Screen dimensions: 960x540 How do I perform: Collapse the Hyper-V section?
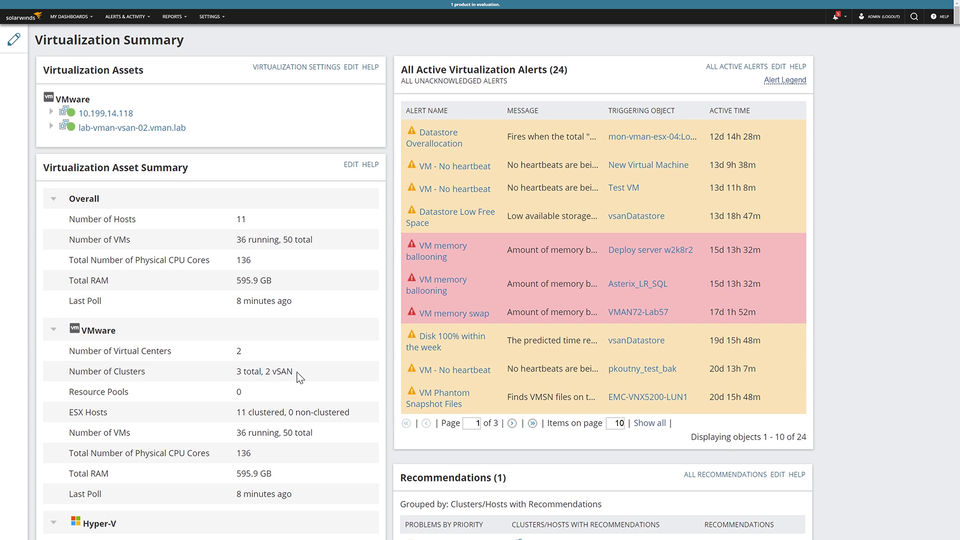[x=53, y=523]
